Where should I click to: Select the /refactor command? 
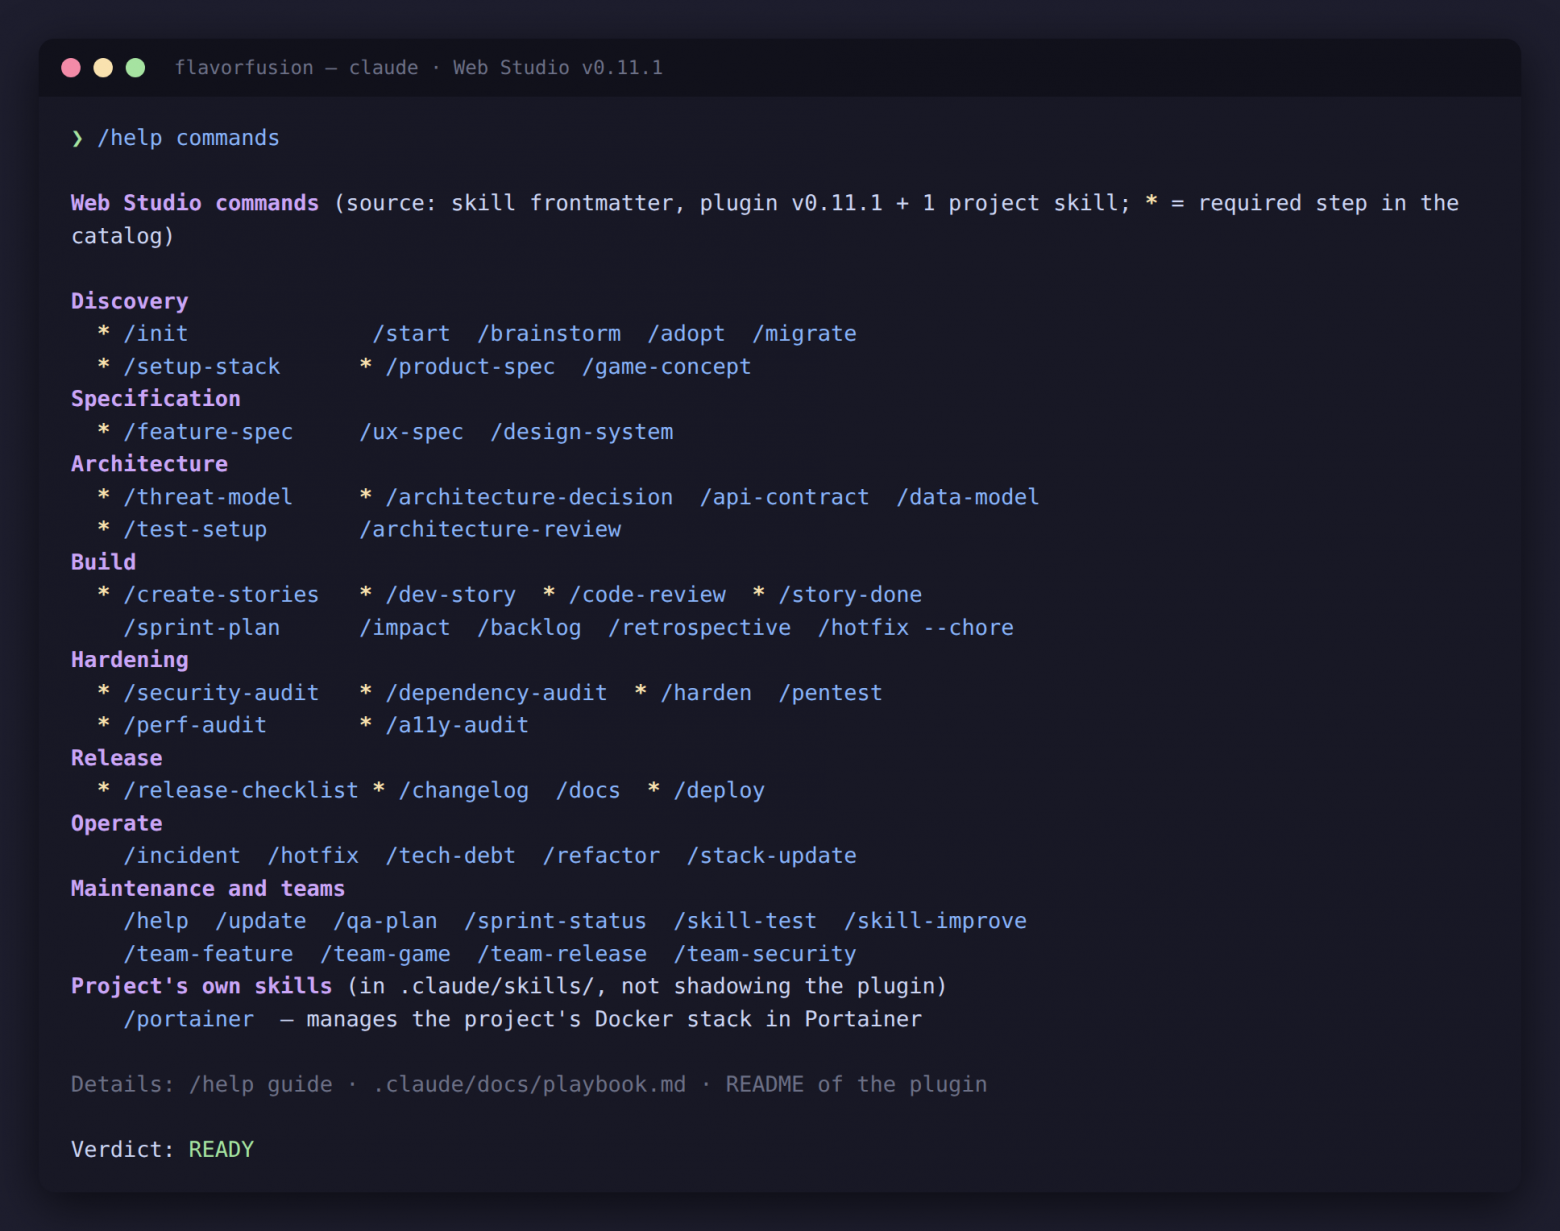[x=601, y=856]
